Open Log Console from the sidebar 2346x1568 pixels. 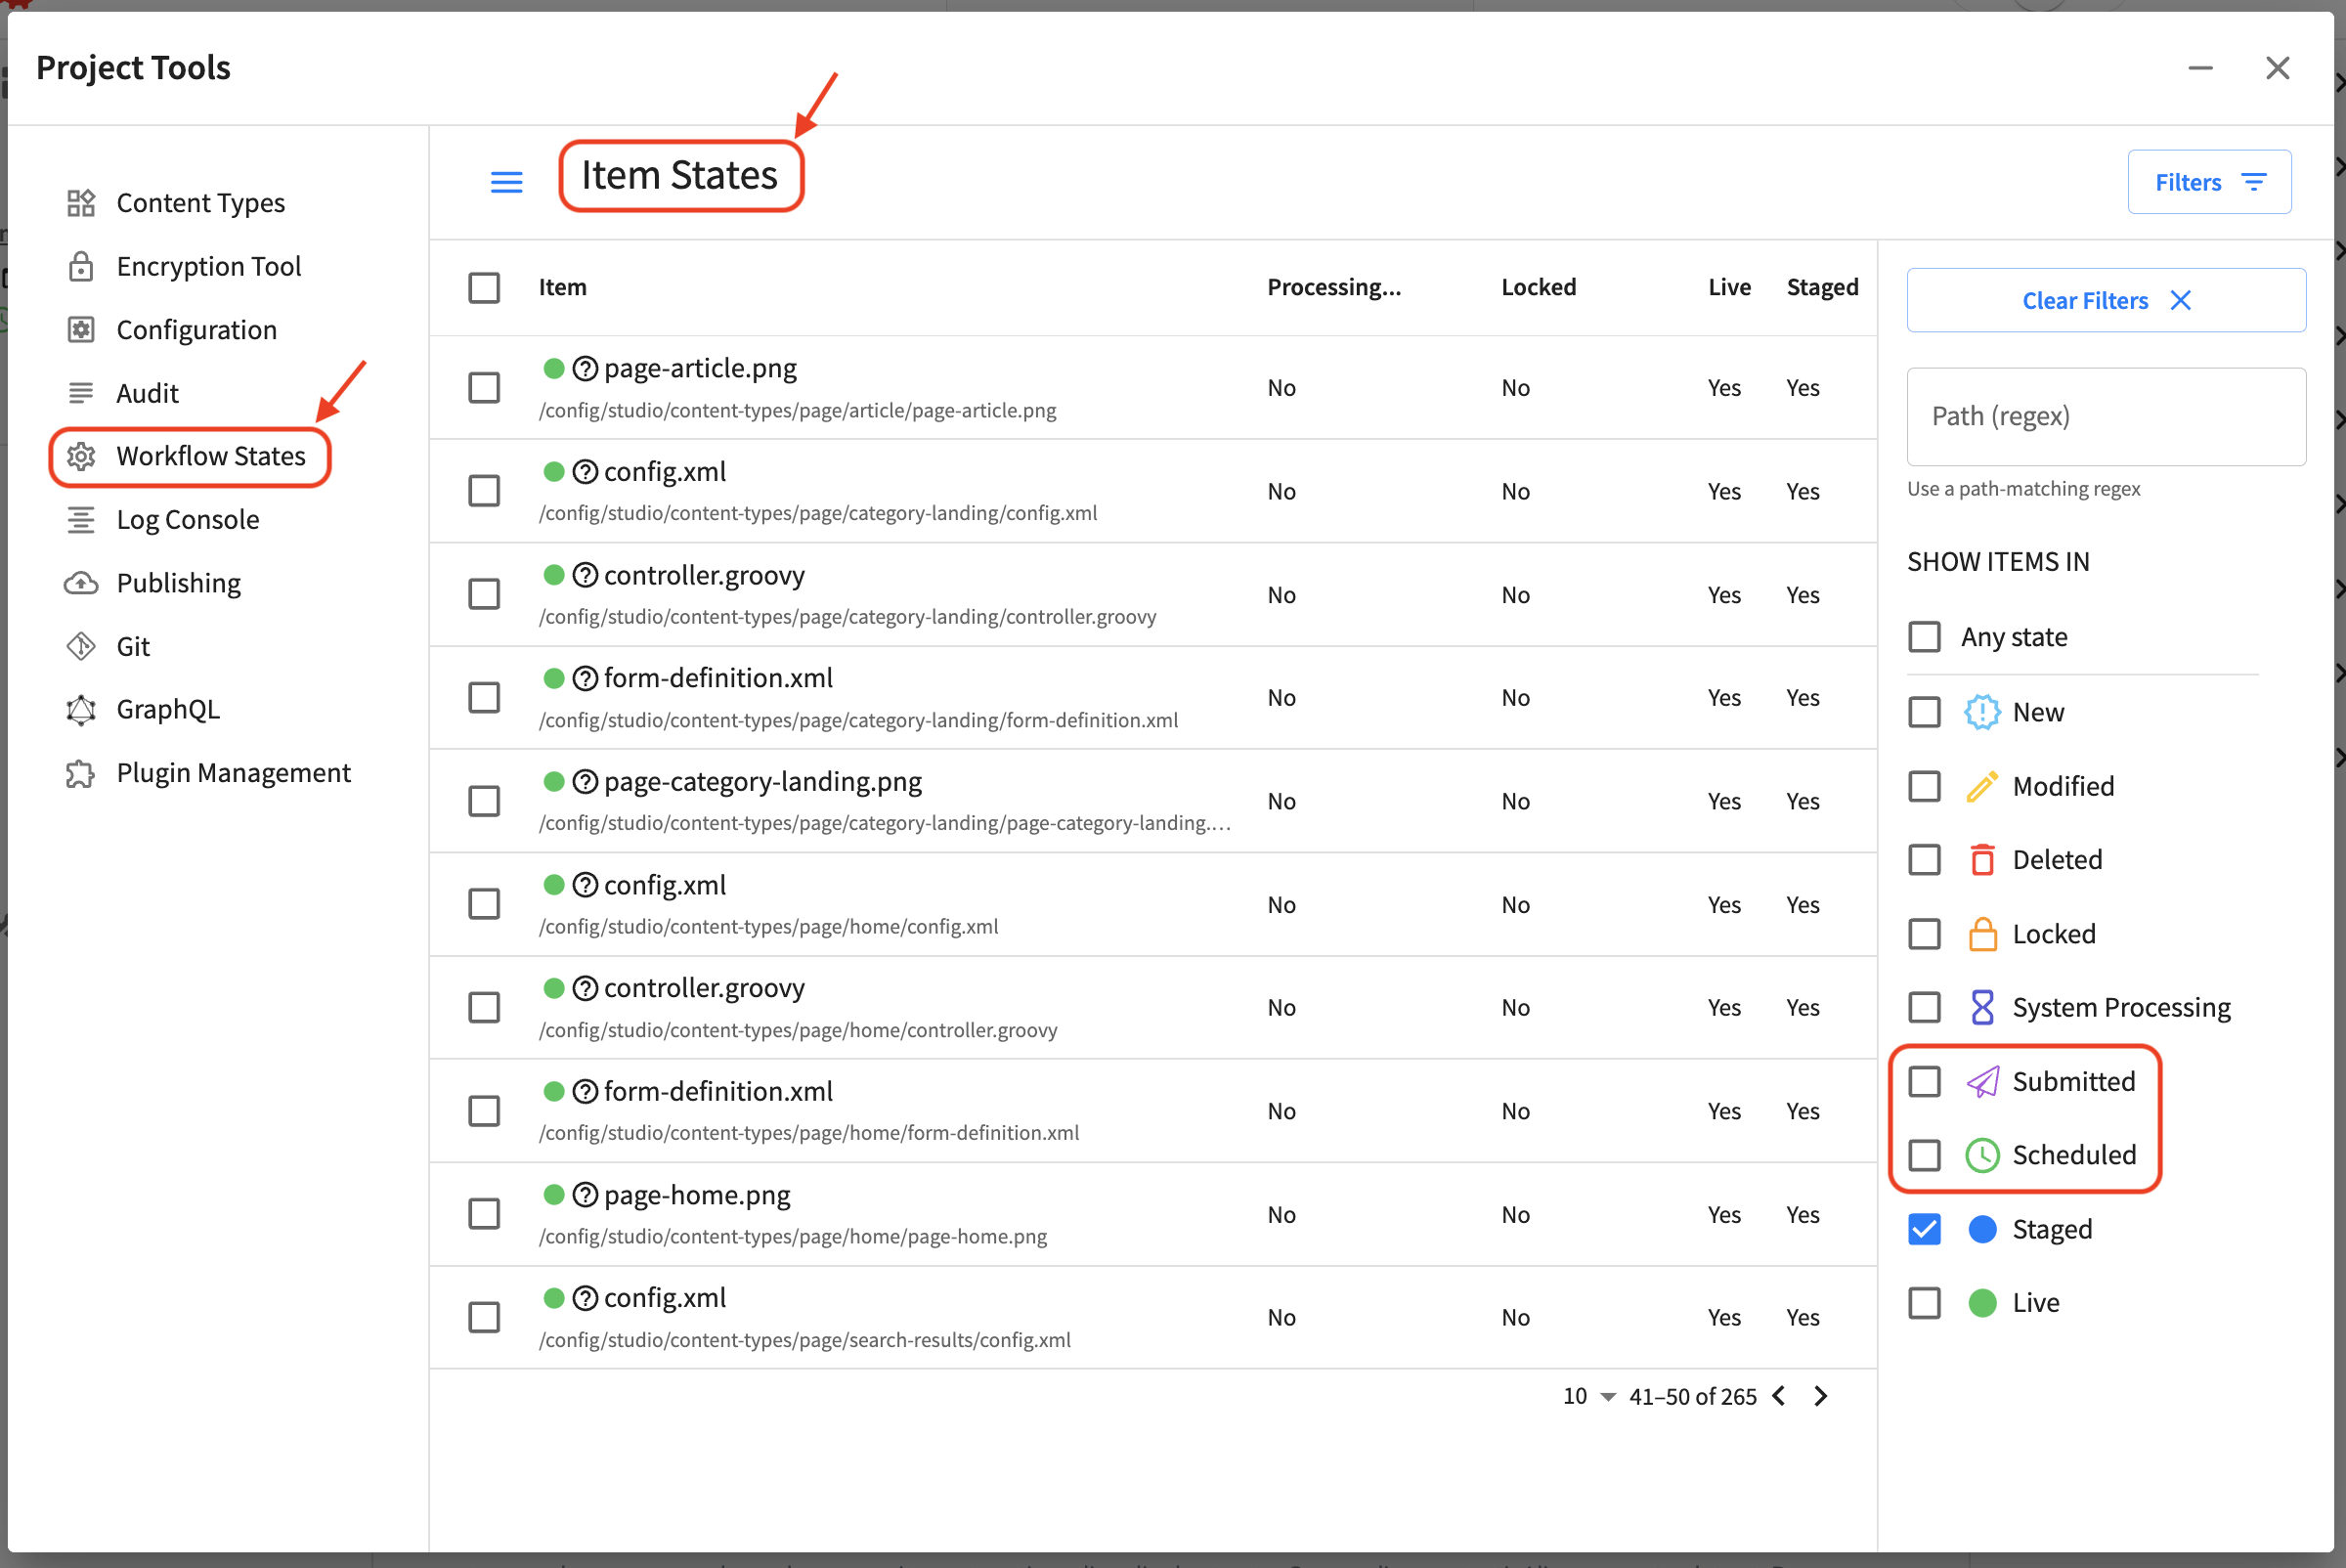187,519
